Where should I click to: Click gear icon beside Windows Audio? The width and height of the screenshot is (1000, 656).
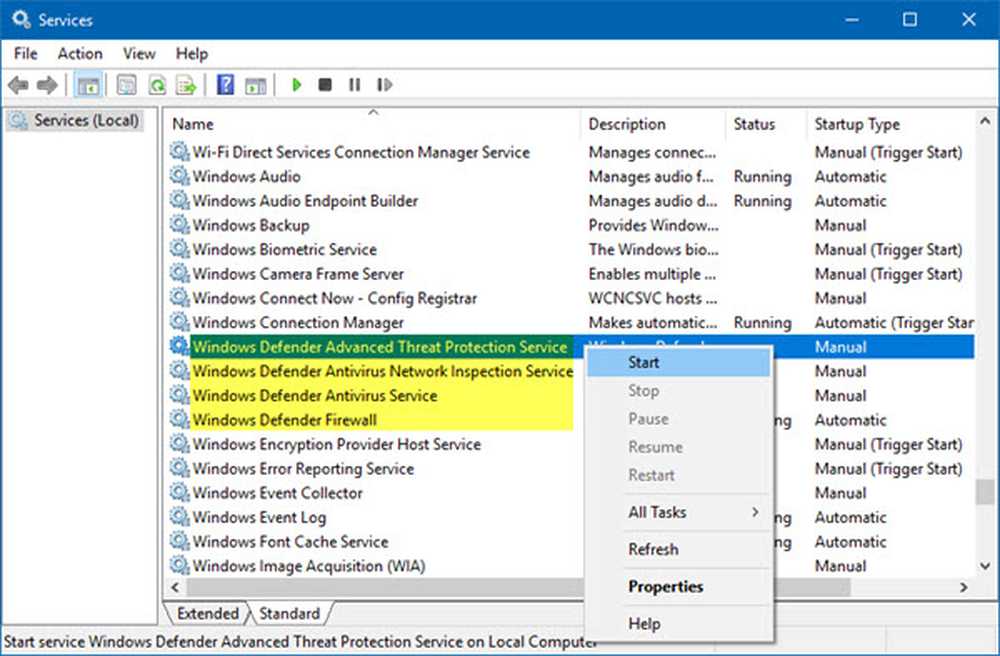[179, 176]
